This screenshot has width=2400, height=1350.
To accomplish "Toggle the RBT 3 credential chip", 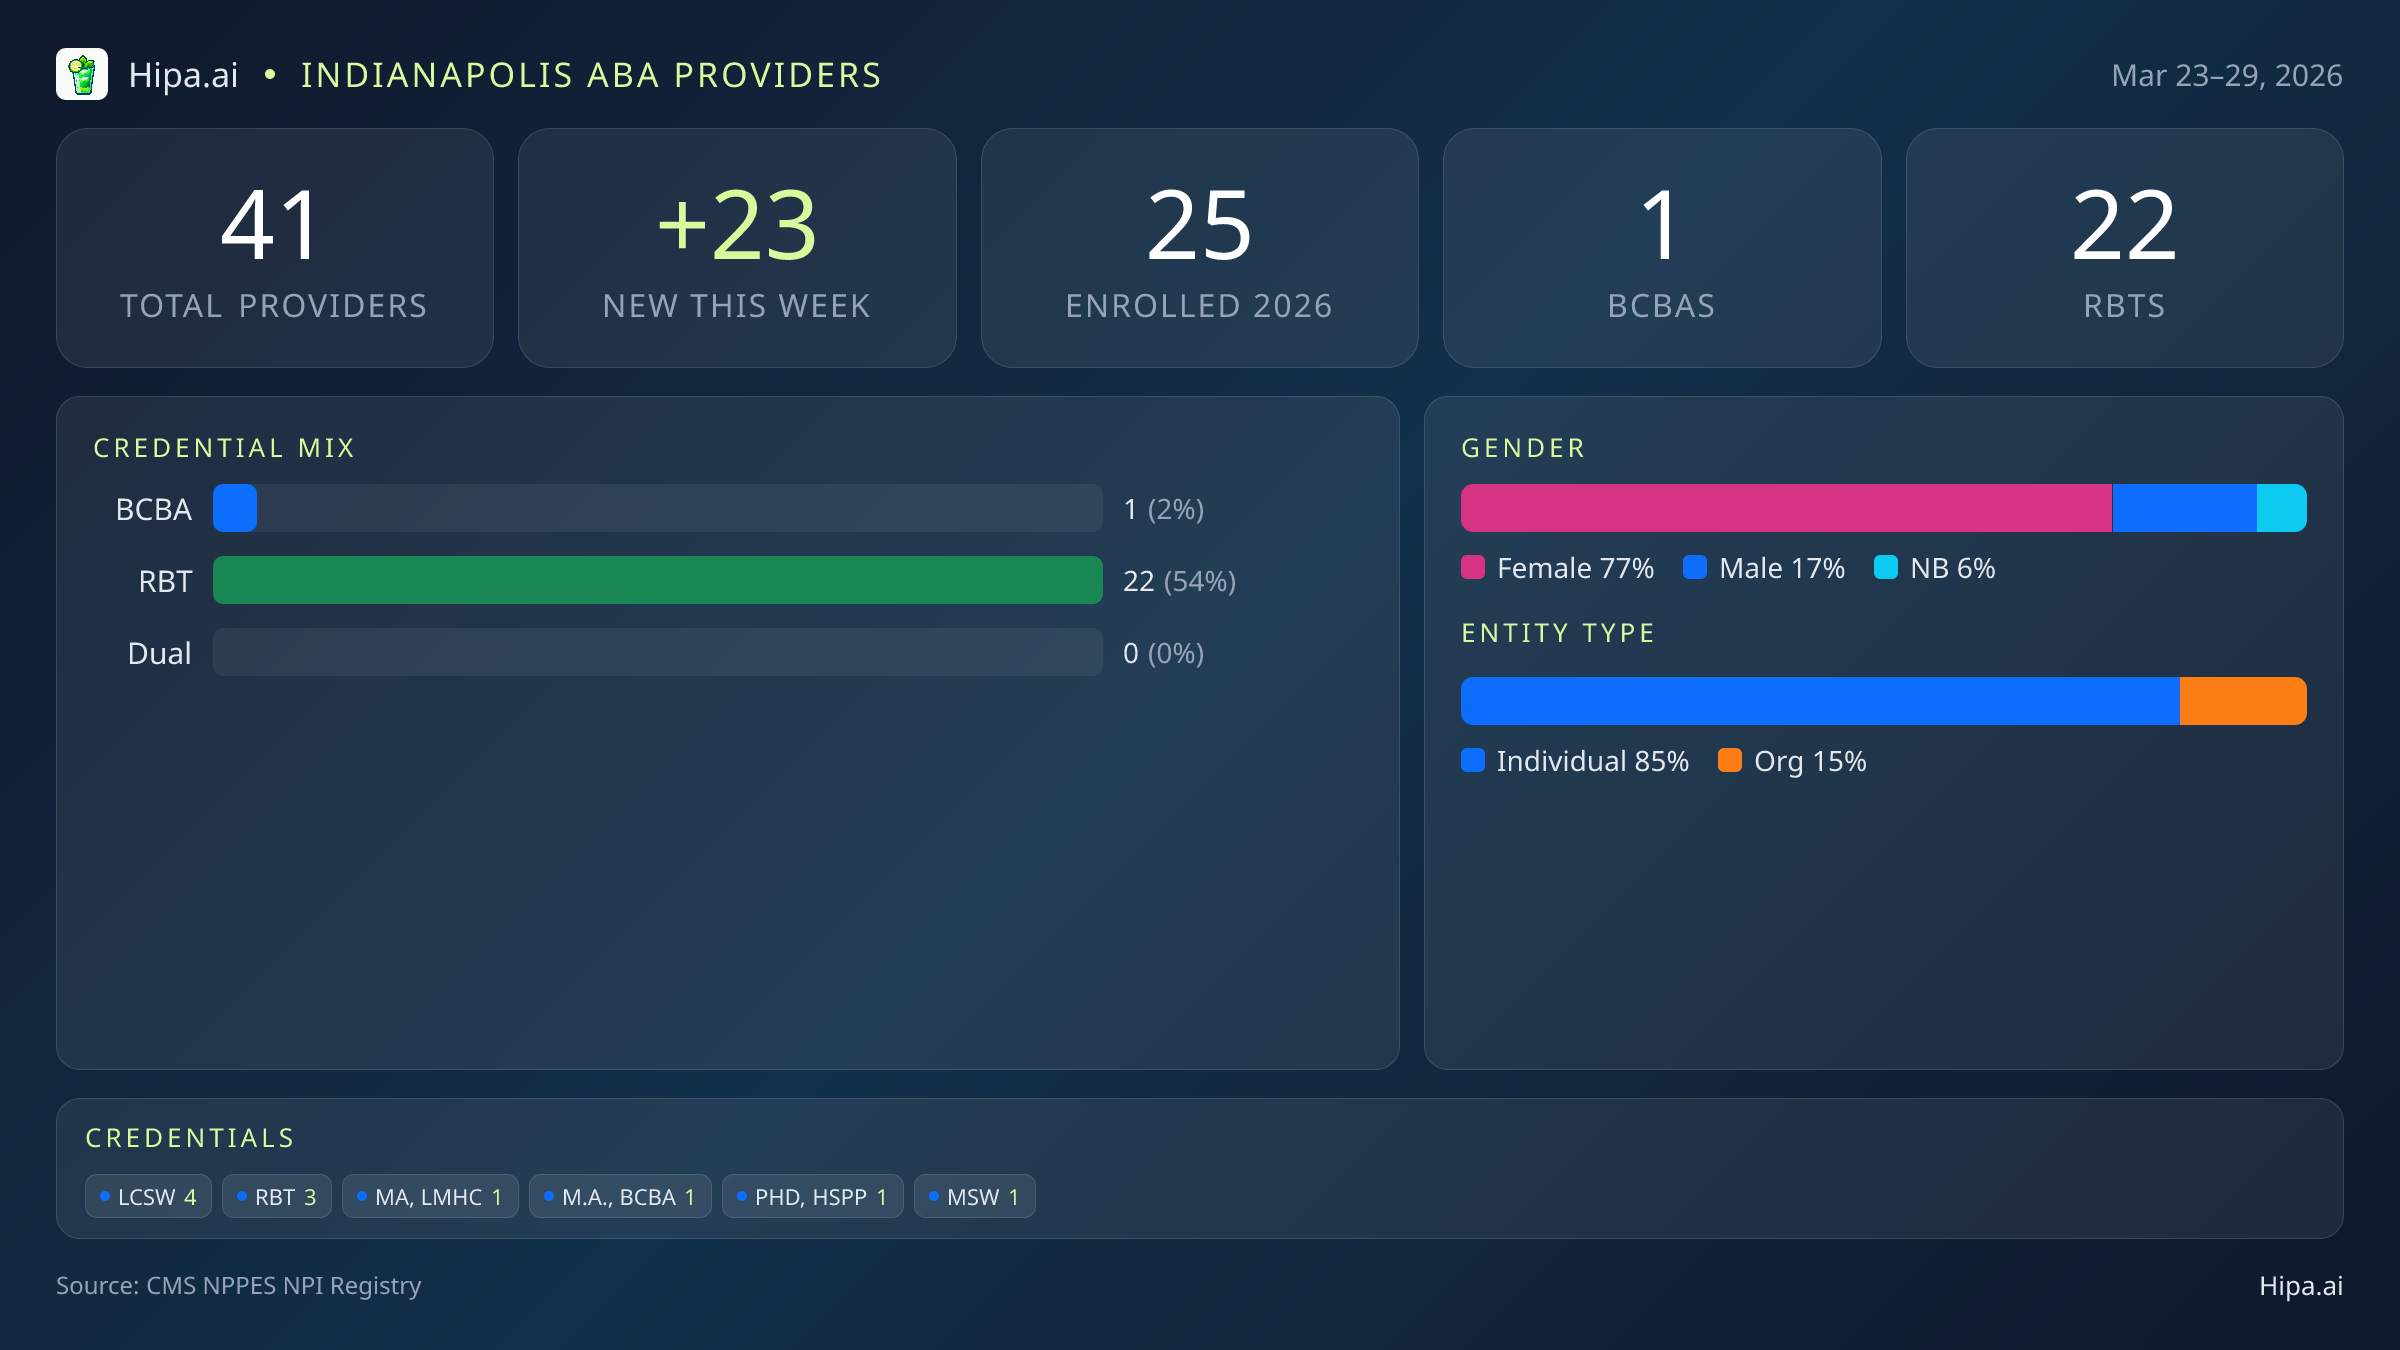I will (277, 1195).
